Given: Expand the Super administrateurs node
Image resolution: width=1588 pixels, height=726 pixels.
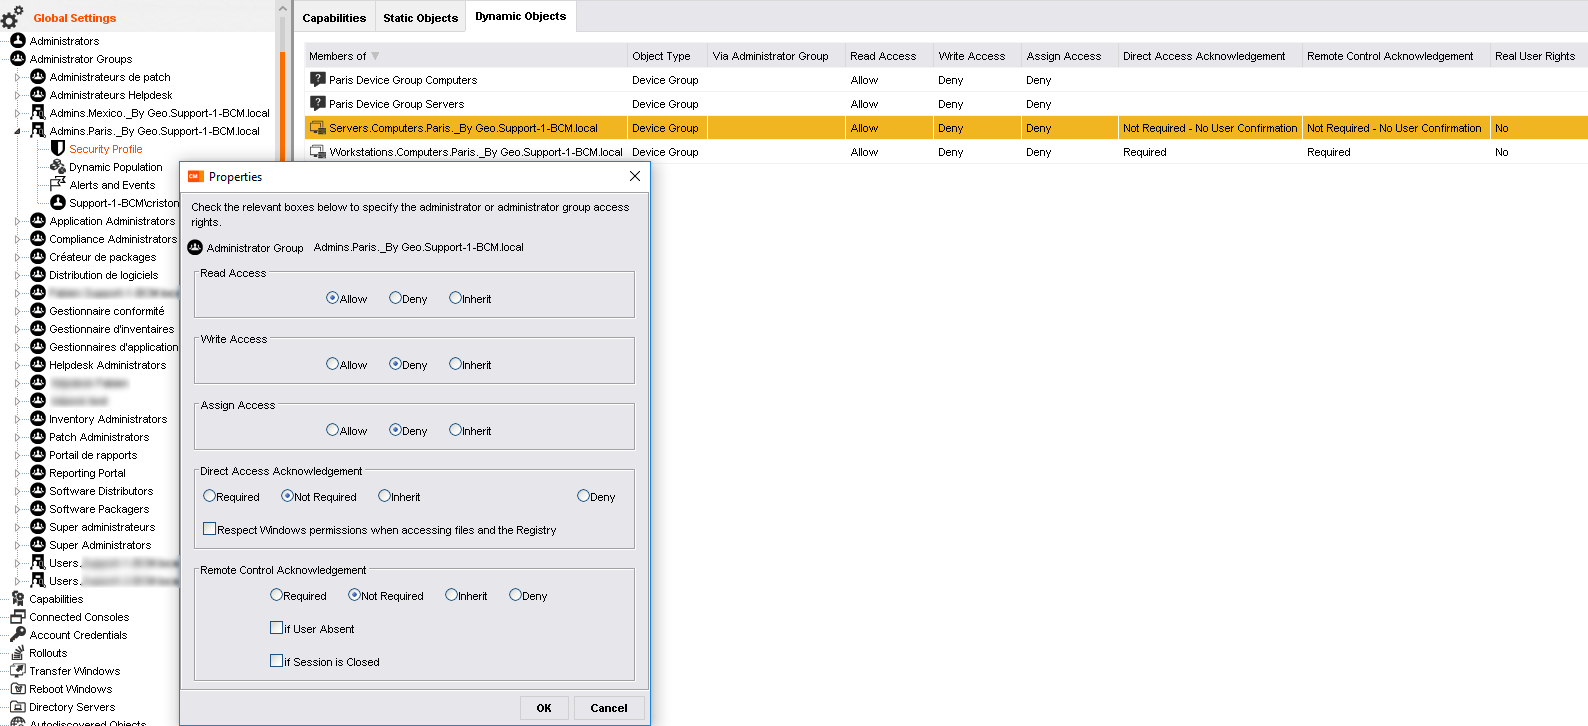Looking at the screenshot, I should click(x=17, y=527).
